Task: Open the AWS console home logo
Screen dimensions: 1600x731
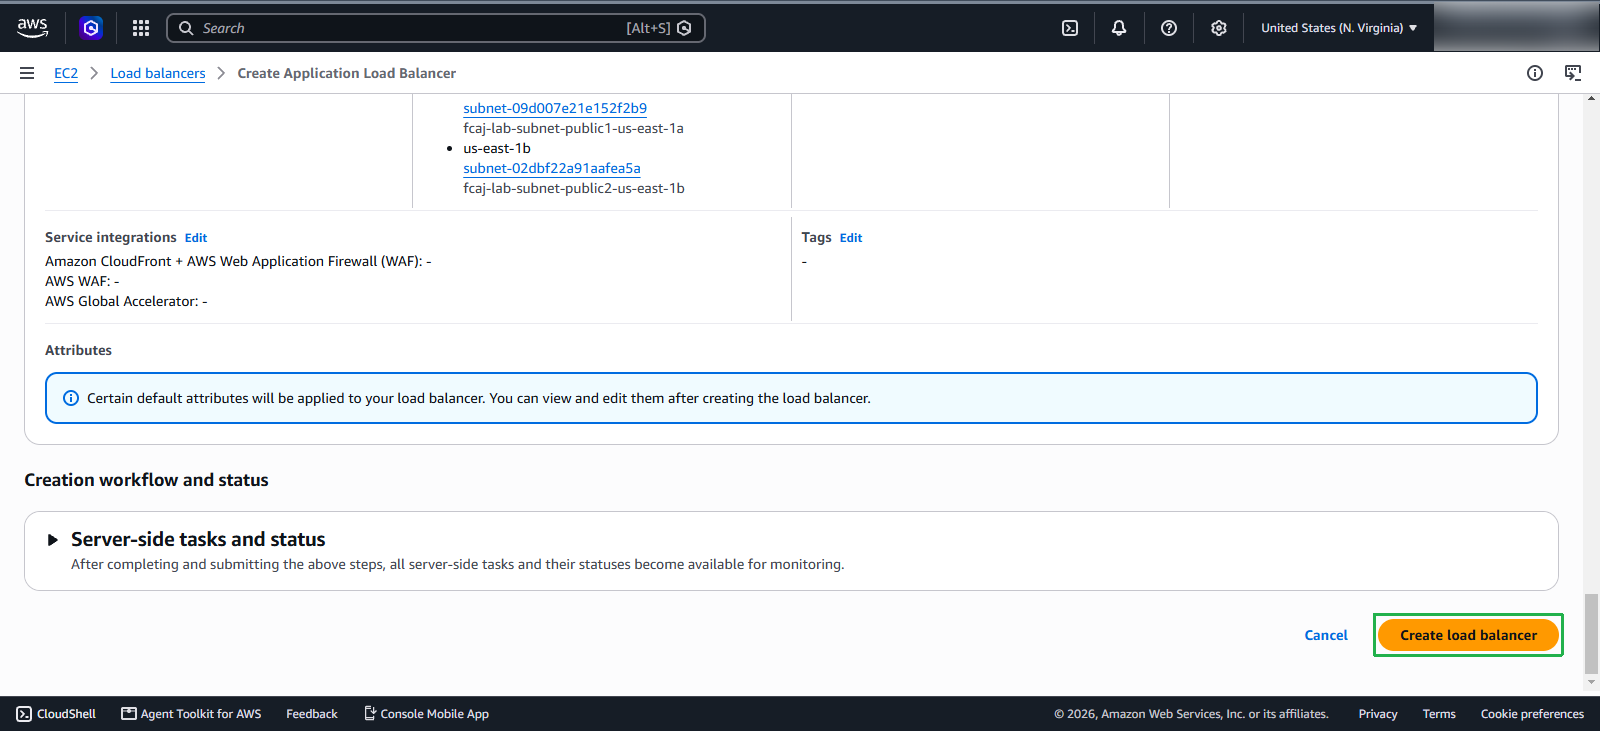Action: (32, 28)
